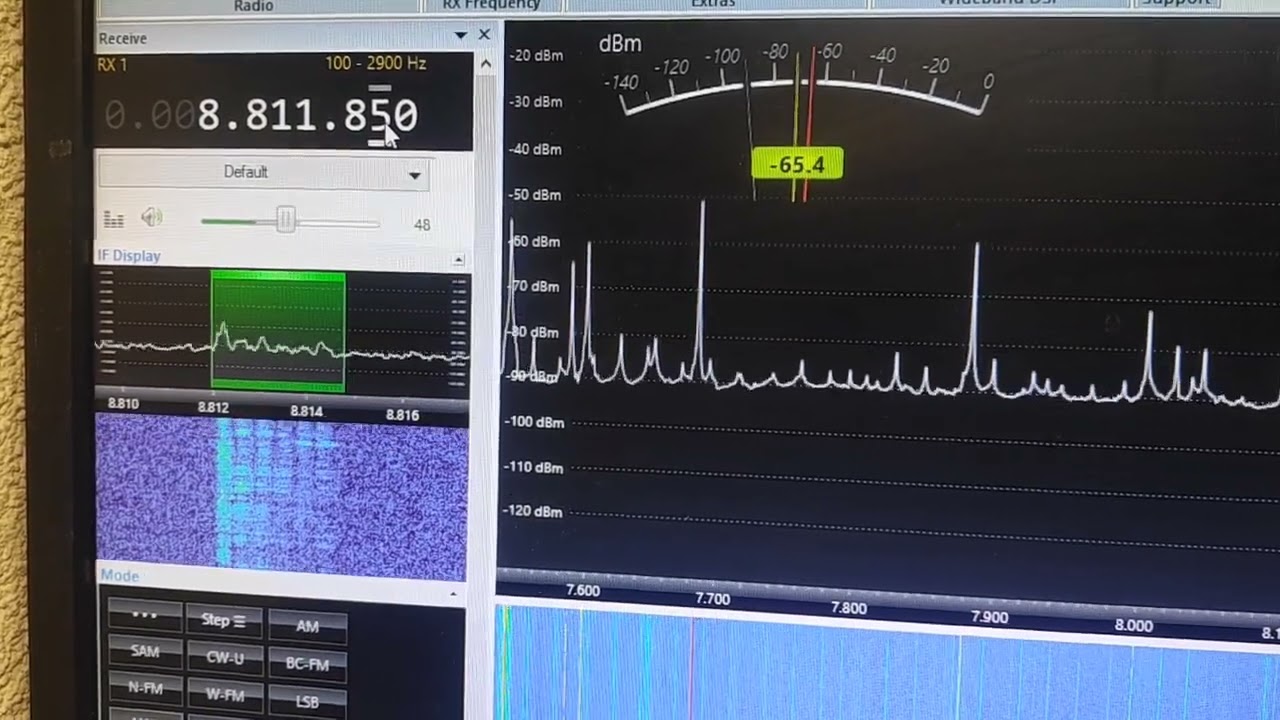Click the volume value 48
The image size is (1280, 720).
(422, 225)
